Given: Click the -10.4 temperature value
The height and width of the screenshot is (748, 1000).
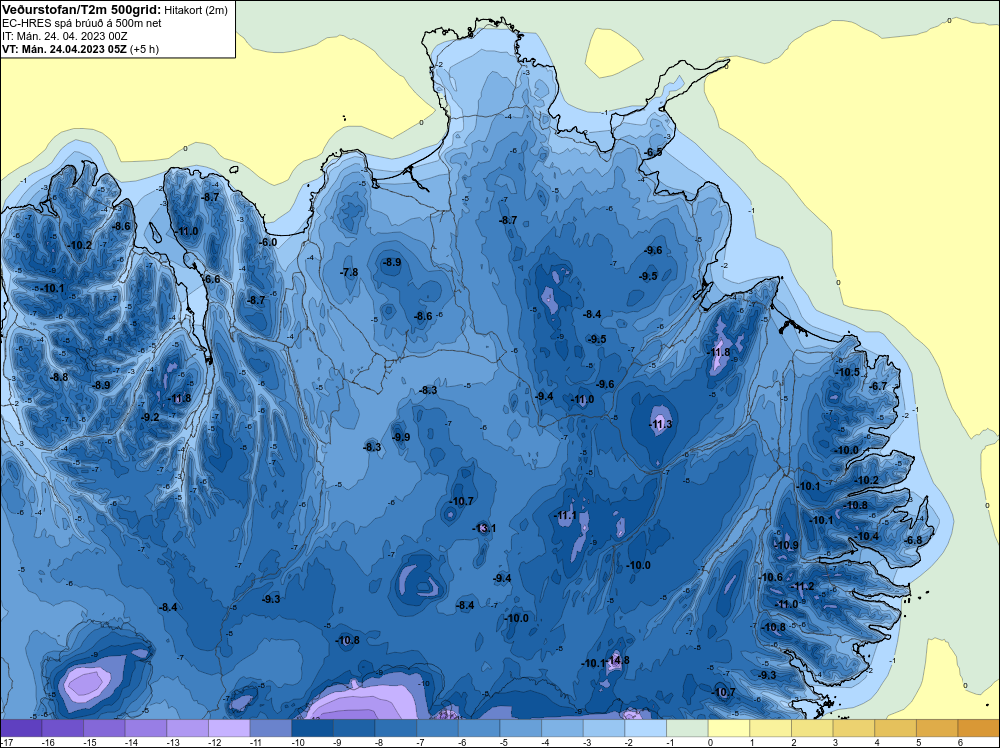Looking at the screenshot, I should (x=867, y=536).
